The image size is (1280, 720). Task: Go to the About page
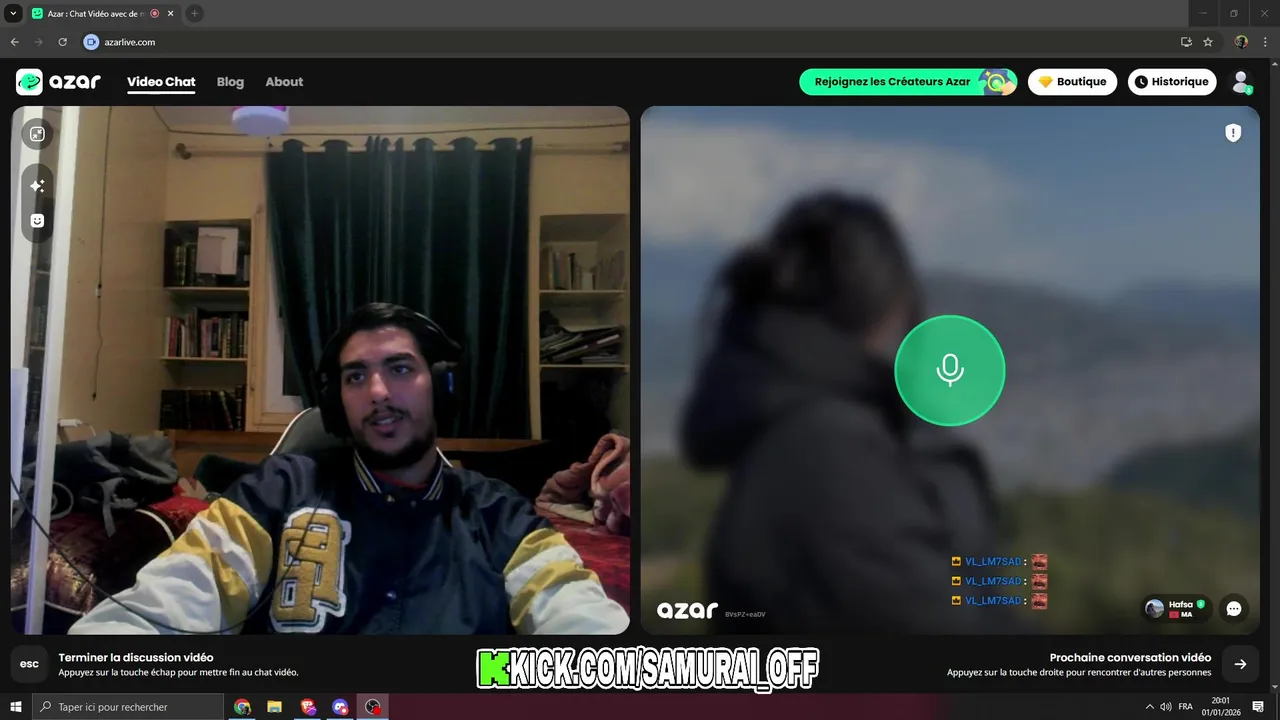[x=284, y=82]
